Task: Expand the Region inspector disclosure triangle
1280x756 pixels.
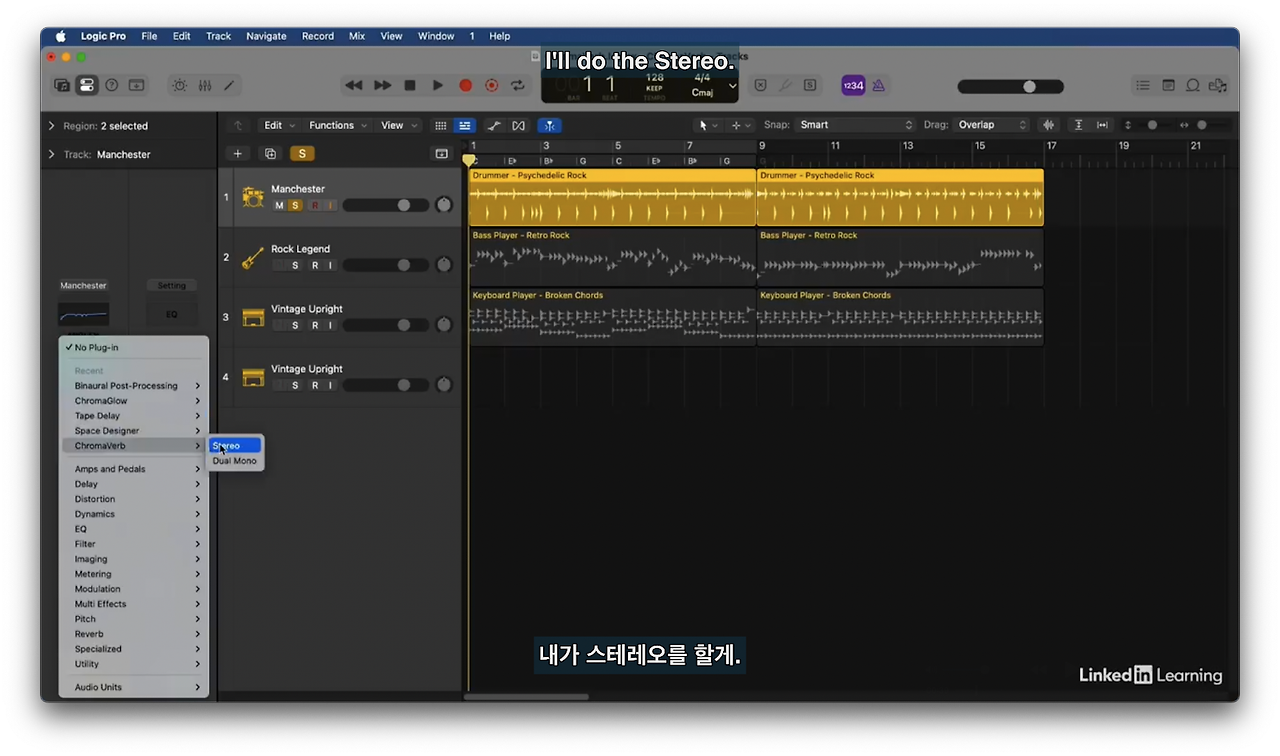Action: [x=51, y=126]
